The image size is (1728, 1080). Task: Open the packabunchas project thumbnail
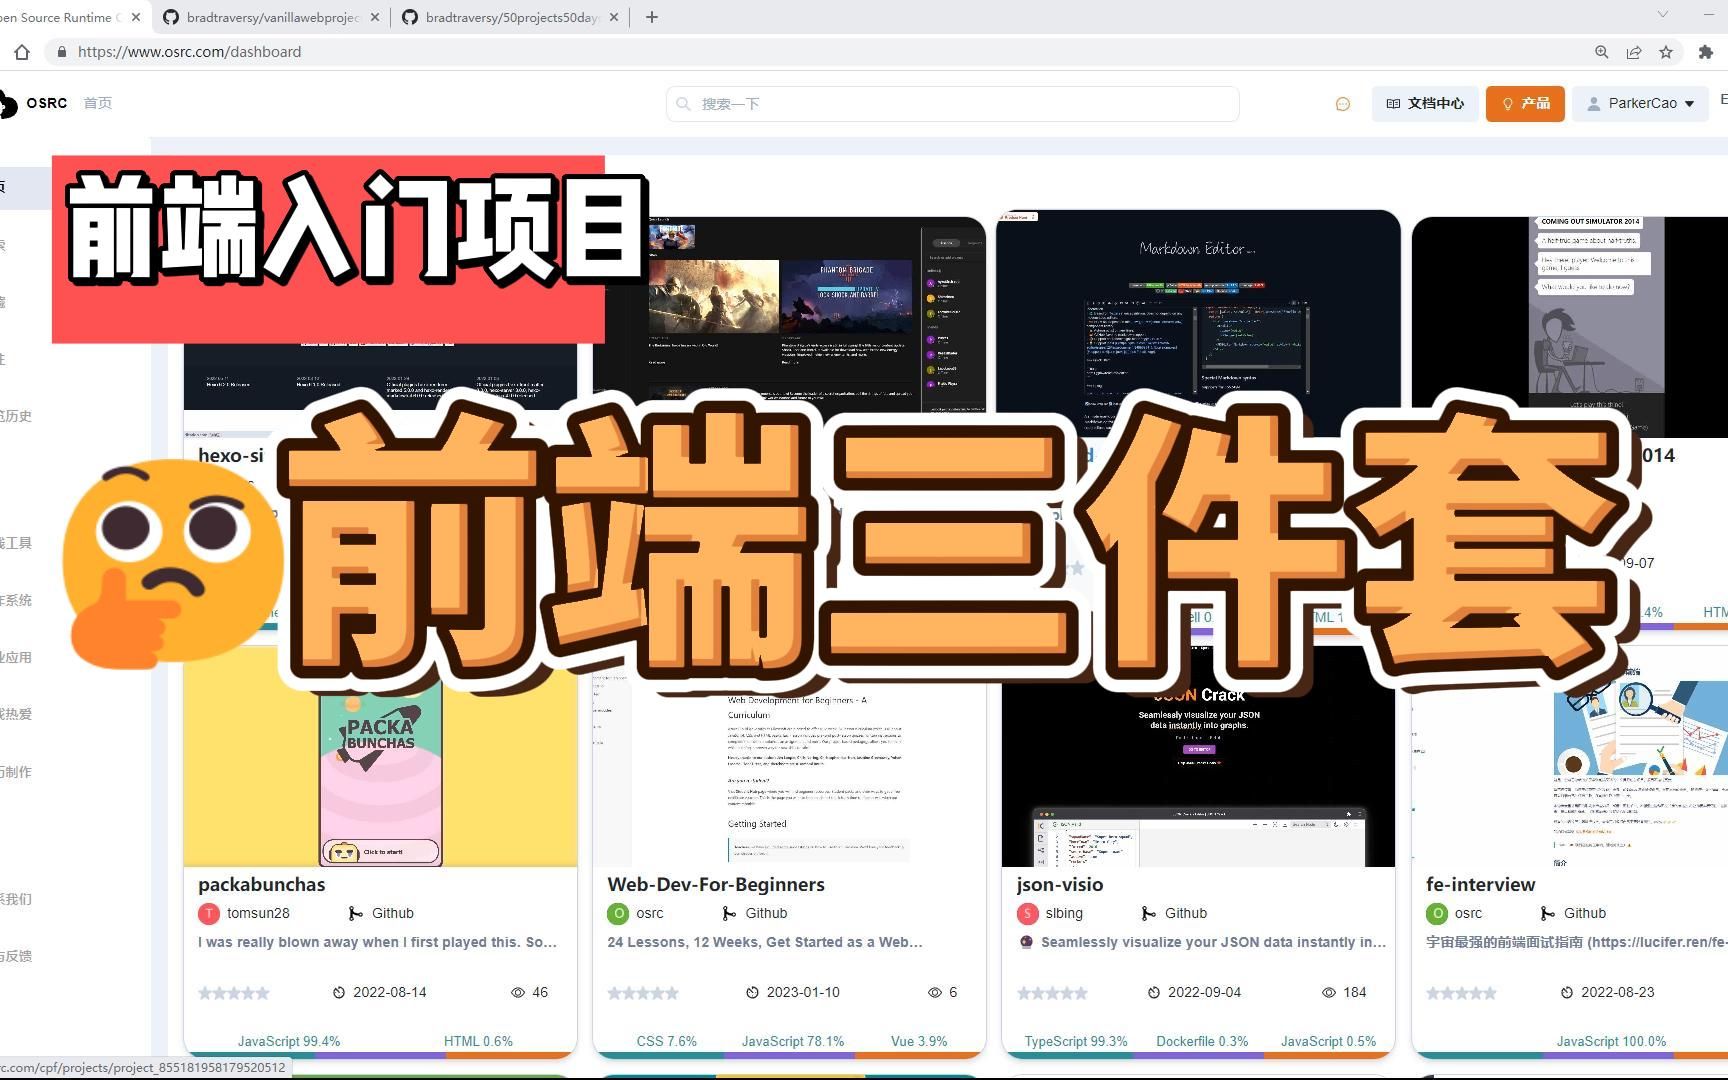380,755
